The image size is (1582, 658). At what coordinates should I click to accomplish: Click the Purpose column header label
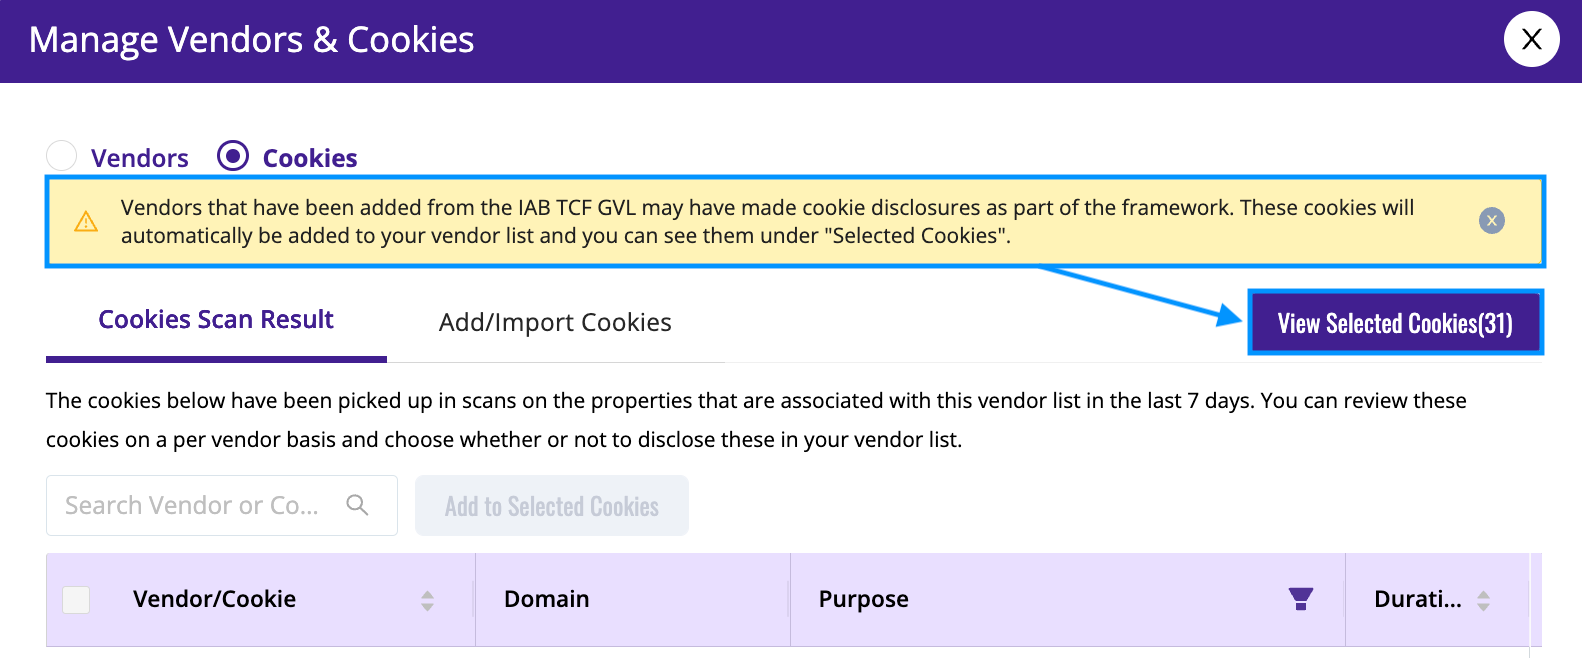tap(864, 599)
